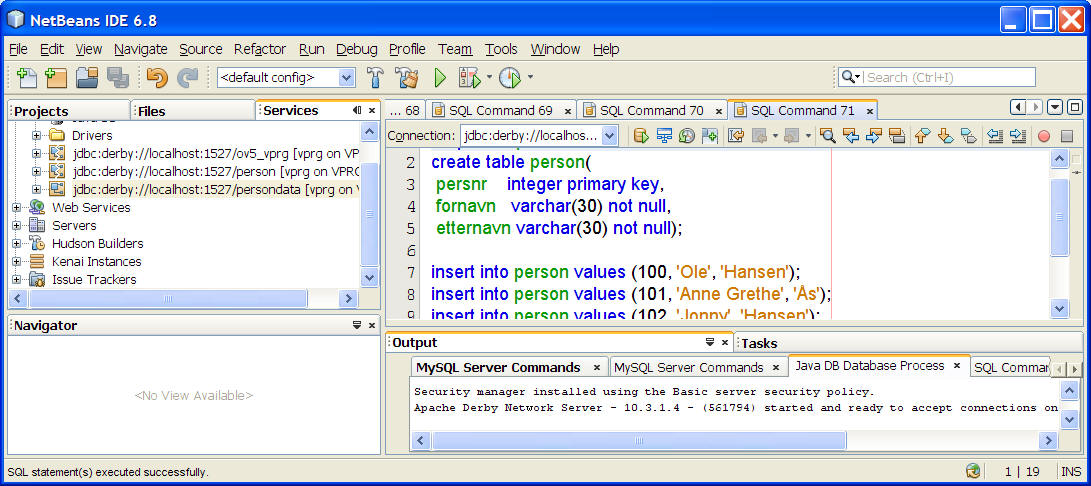Viewport: 1091px width, 486px height.
Task: Click the Undo arrow icon
Action: tap(157, 77)
